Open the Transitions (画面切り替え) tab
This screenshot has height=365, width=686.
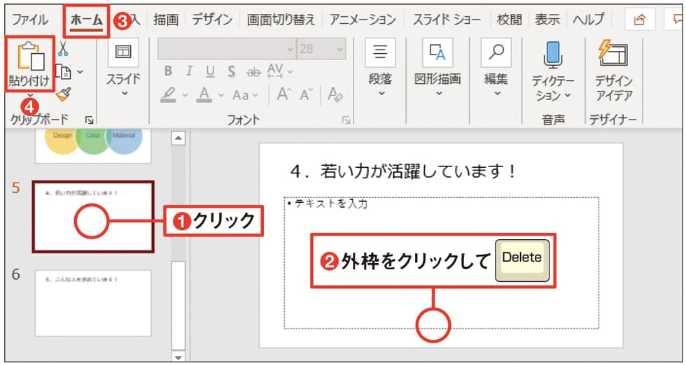(x=281, y=20)
